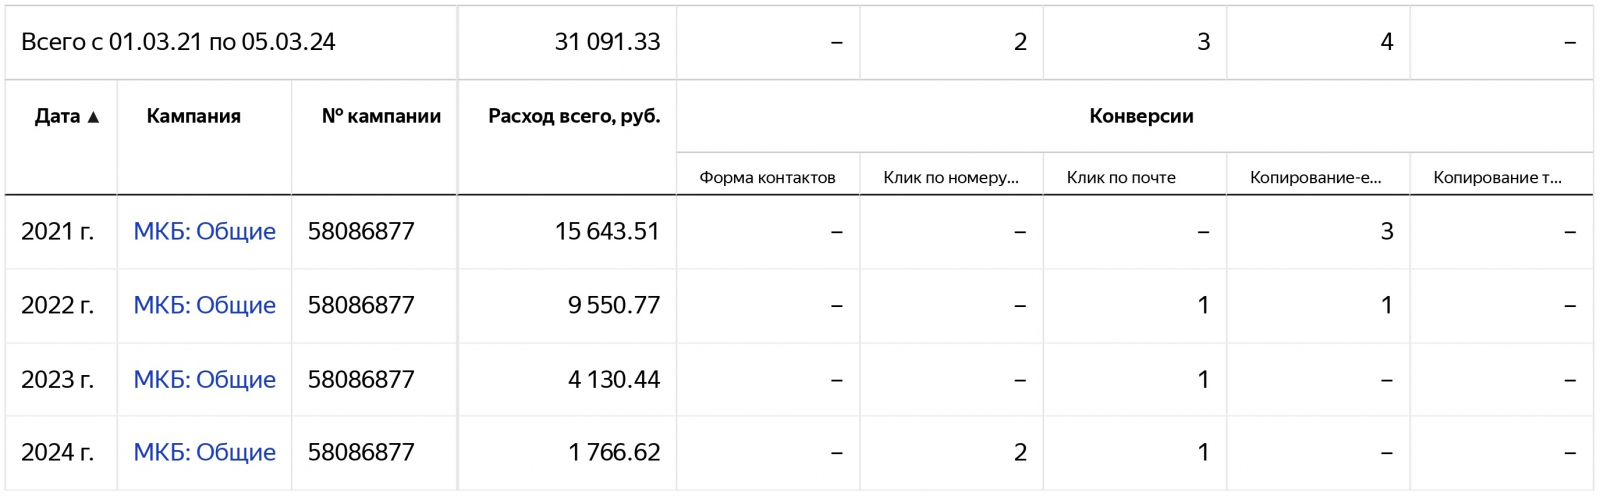Viewport: 1600px width, 496px height.
Task: Open the МКБ: Общие link in the 2021 row
Action: pos(204,231)
